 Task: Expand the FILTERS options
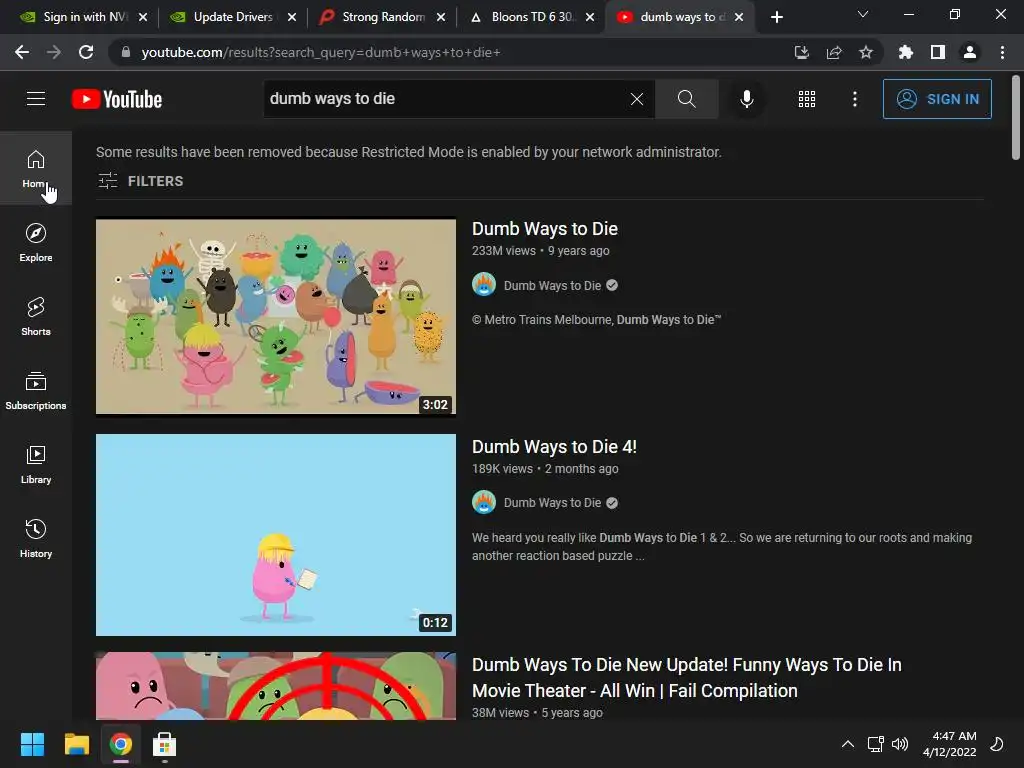pos(140,181)
